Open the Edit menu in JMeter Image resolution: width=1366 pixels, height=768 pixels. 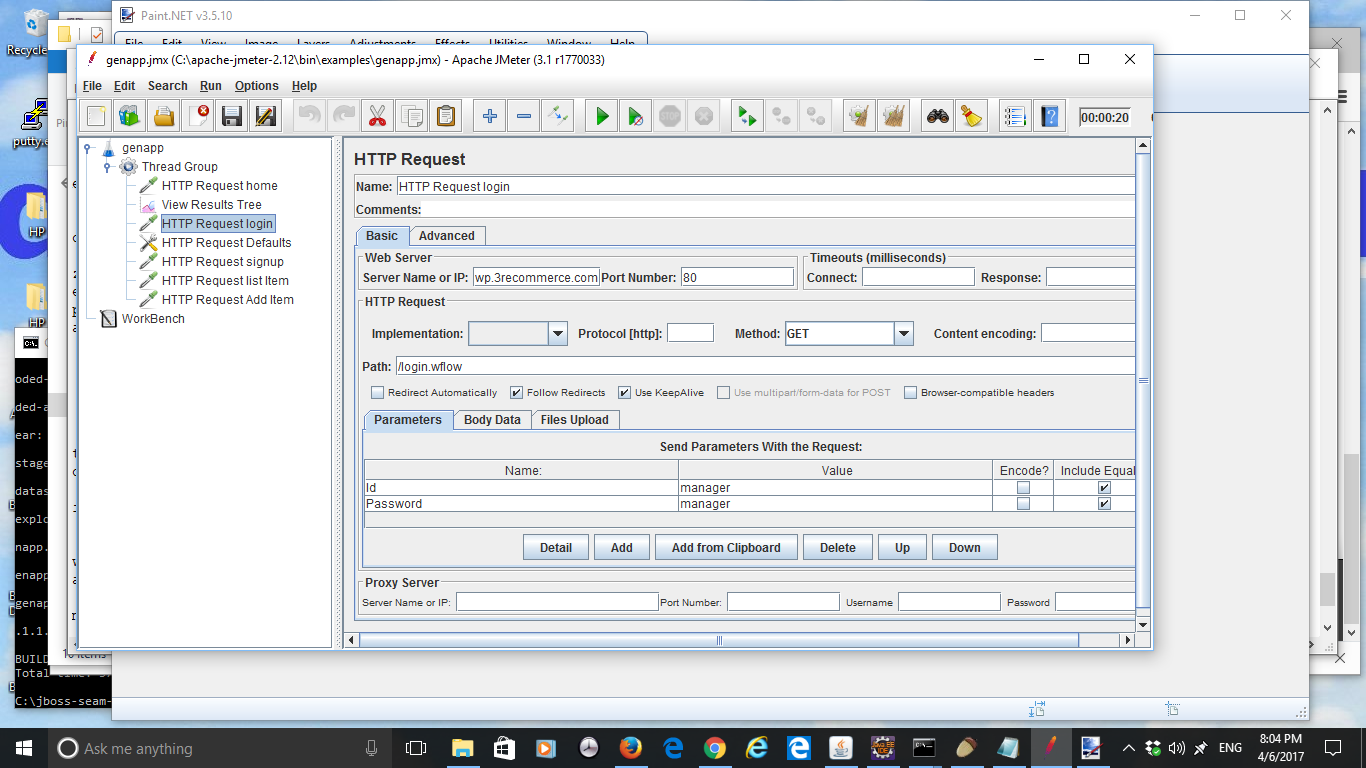coord(124,86)
